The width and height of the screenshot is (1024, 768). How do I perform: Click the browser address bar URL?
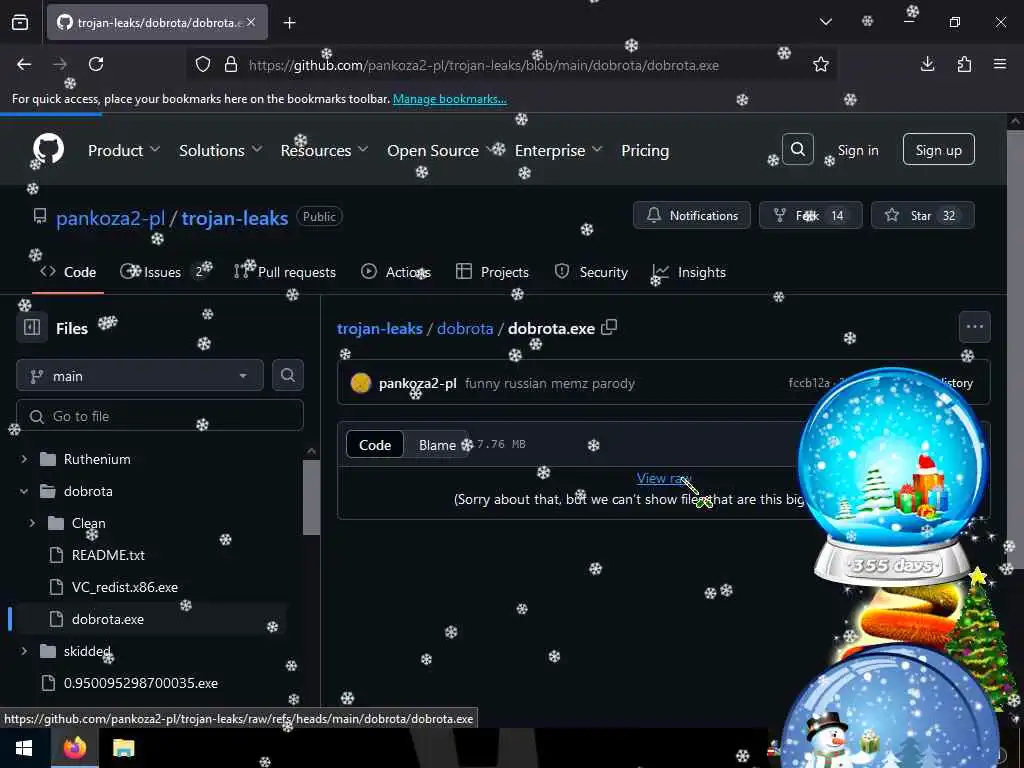[x=483, y=65]
